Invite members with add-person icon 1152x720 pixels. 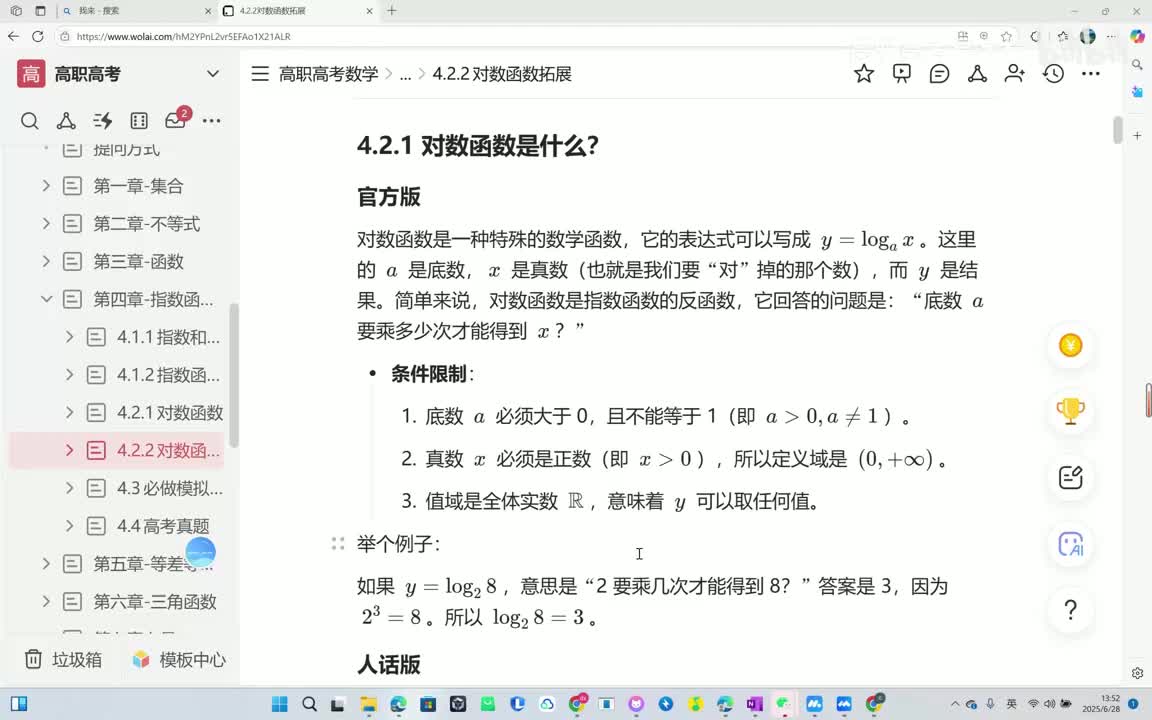click(x=1015, y=73)
